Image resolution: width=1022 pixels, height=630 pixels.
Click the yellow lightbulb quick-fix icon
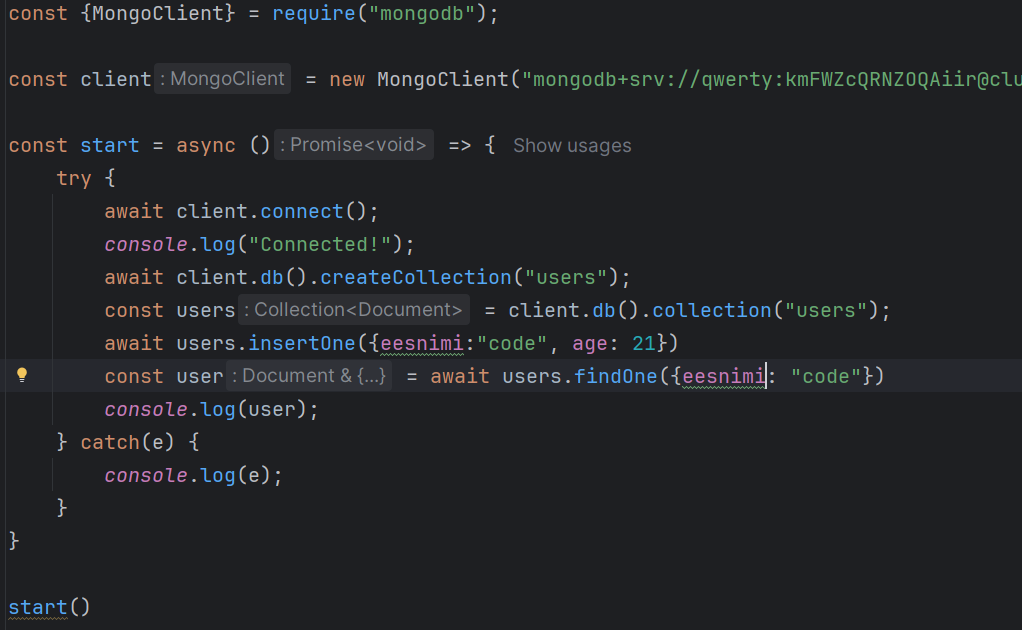point(22,376)
